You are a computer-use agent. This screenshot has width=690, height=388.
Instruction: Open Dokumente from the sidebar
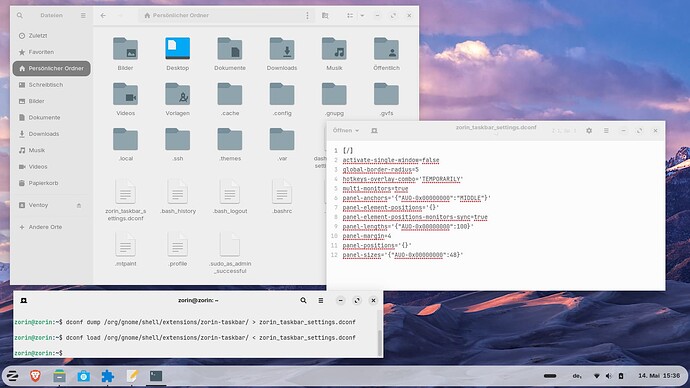coord(52,117)
